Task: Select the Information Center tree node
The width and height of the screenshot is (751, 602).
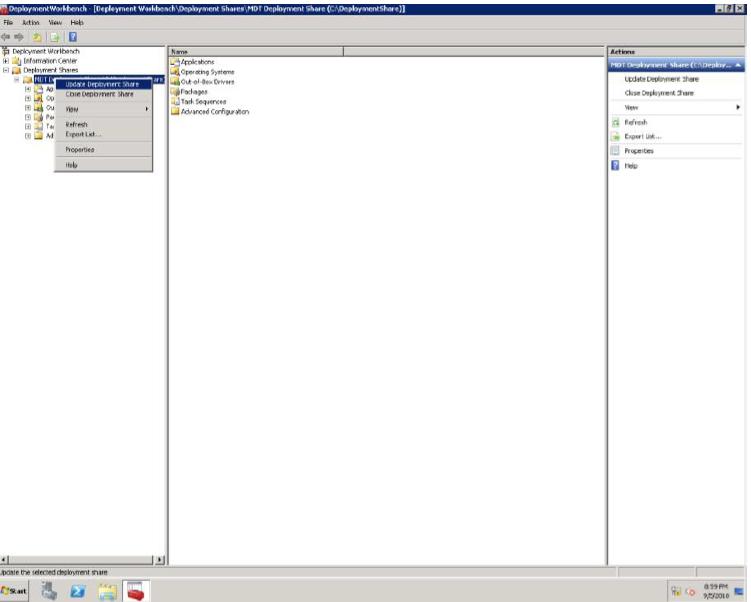Action: (x=50, y=61)
